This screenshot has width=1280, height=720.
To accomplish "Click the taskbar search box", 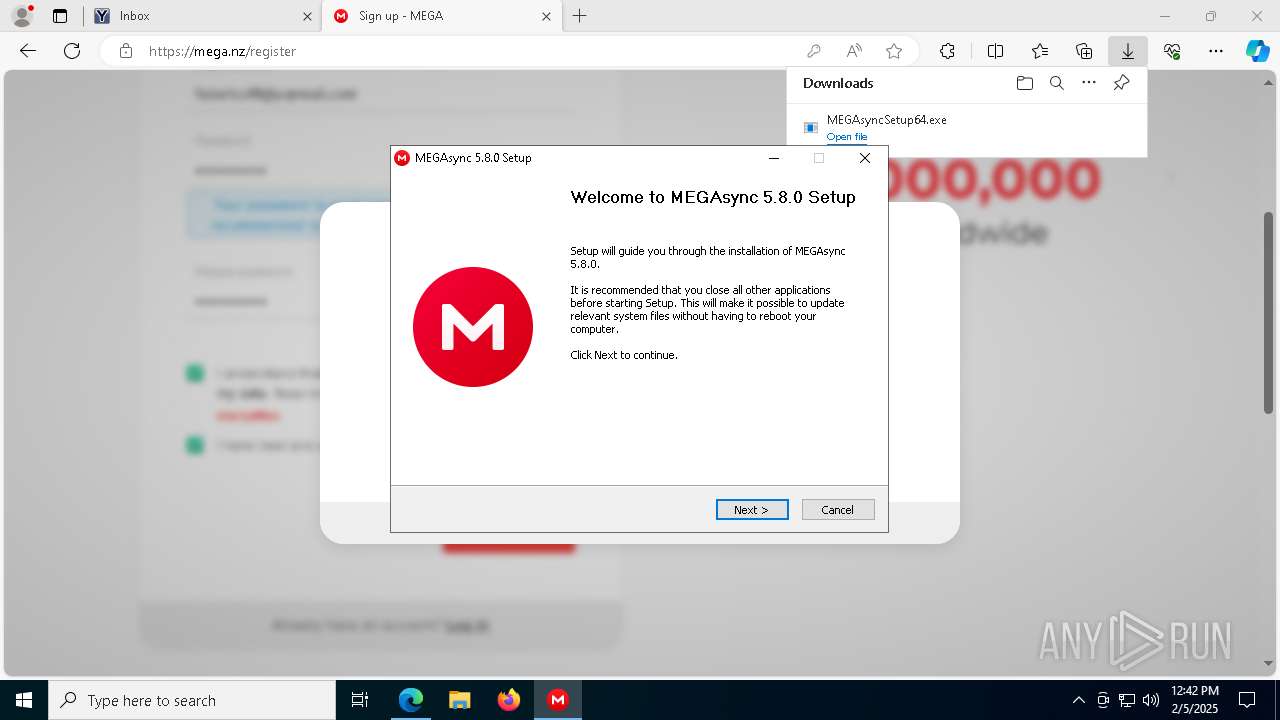I will [192, 700].
